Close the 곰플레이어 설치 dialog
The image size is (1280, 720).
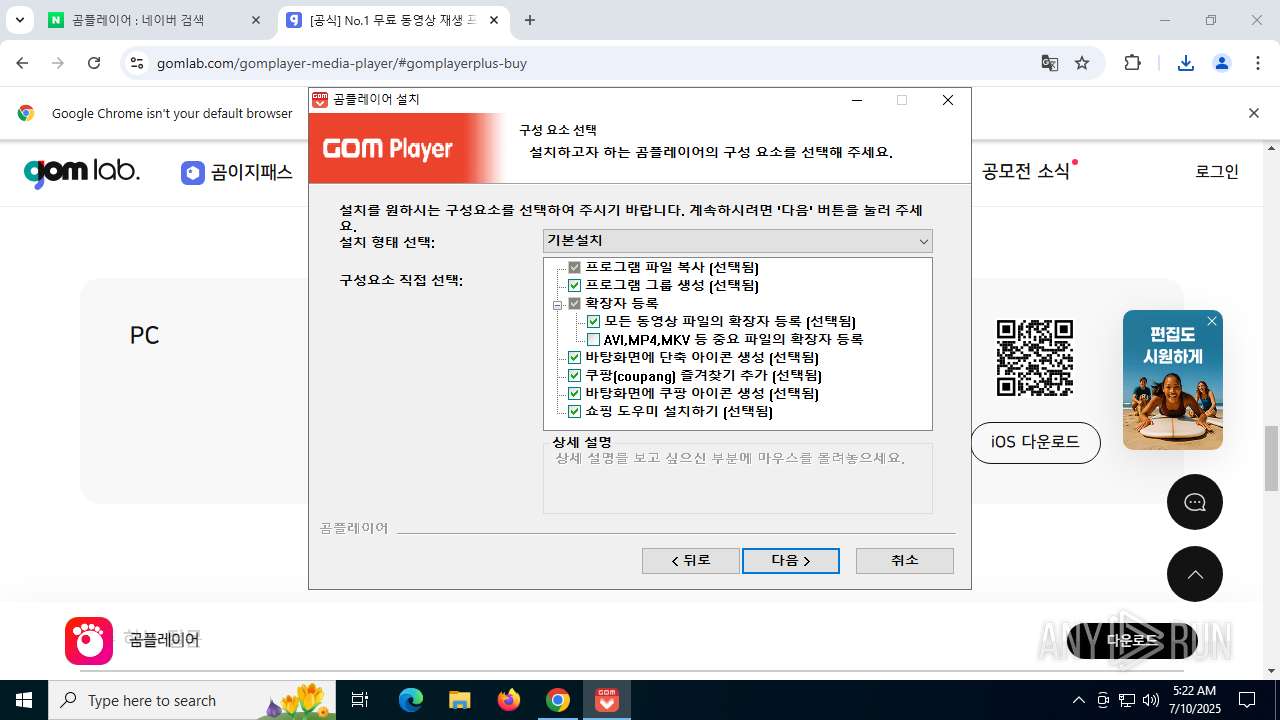point(948,100)
